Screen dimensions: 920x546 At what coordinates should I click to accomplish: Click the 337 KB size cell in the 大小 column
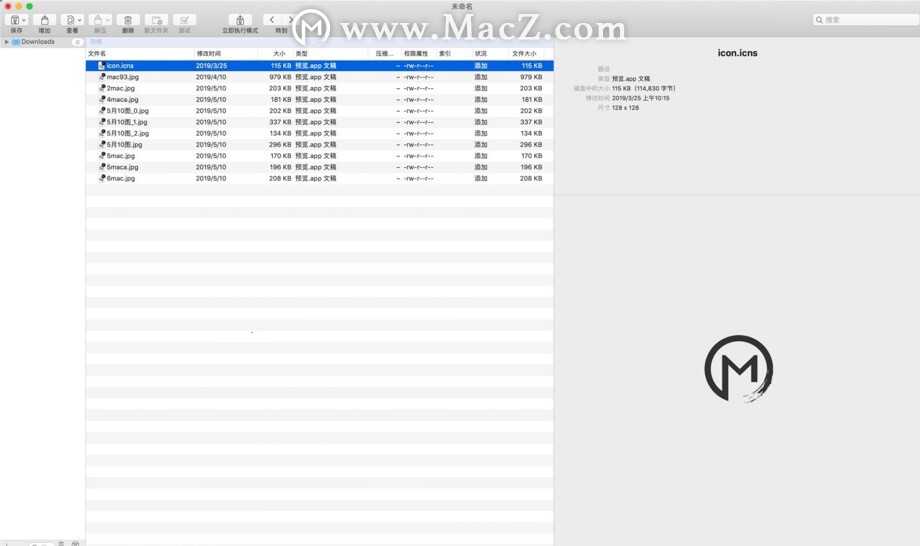click(280, 122)
